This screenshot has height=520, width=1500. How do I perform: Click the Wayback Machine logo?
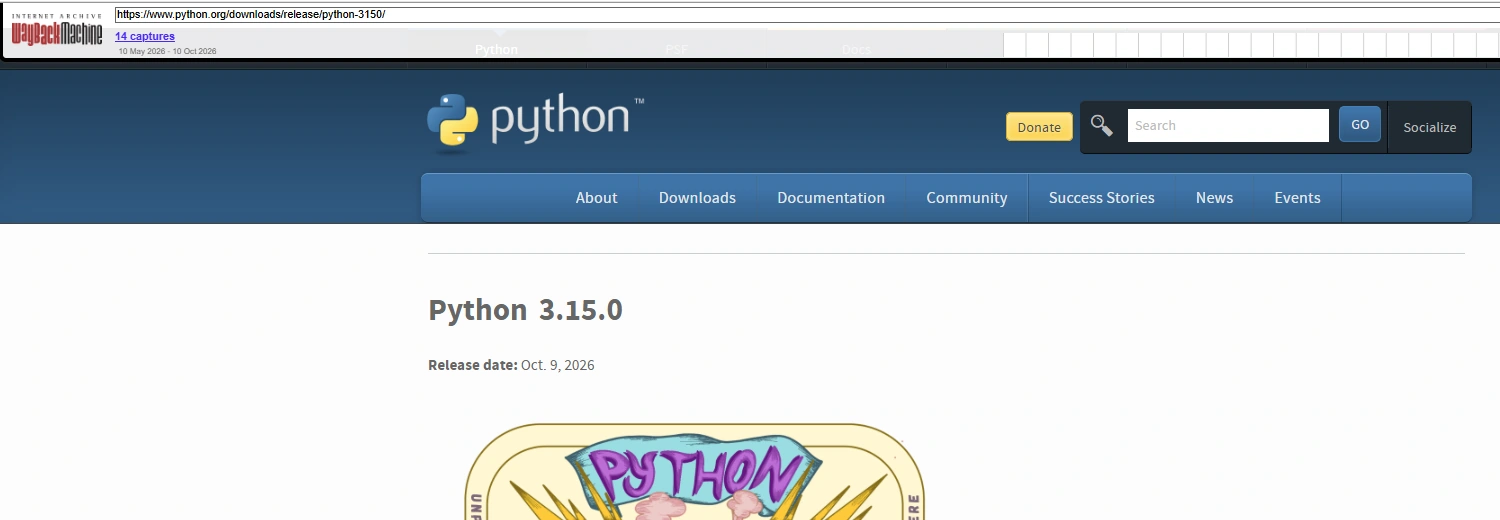(57, 31)
